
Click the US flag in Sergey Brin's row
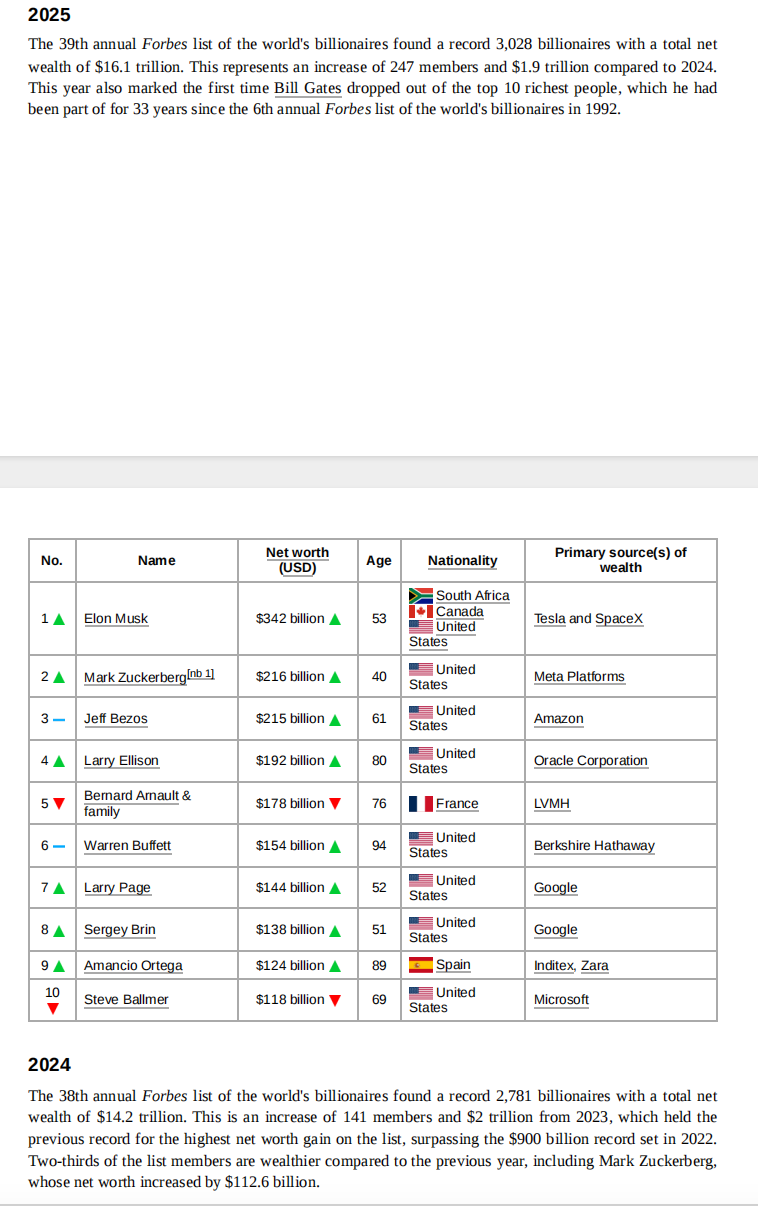point(421,922)
